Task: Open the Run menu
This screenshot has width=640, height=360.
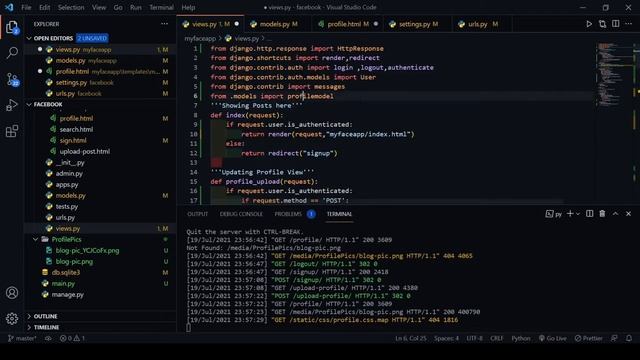Action: pos(136,7)
